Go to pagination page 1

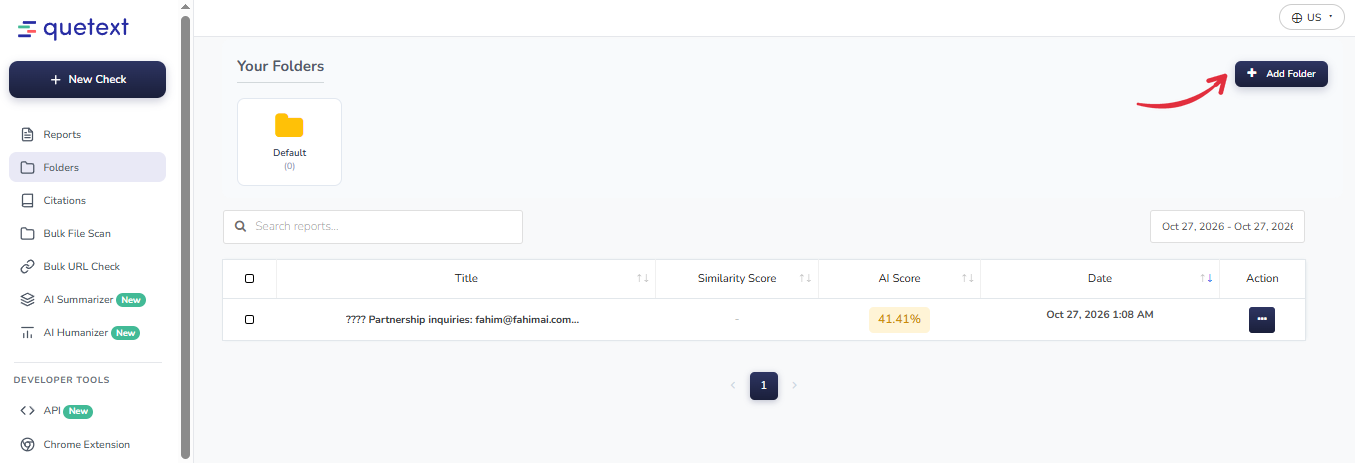[764, 385]
